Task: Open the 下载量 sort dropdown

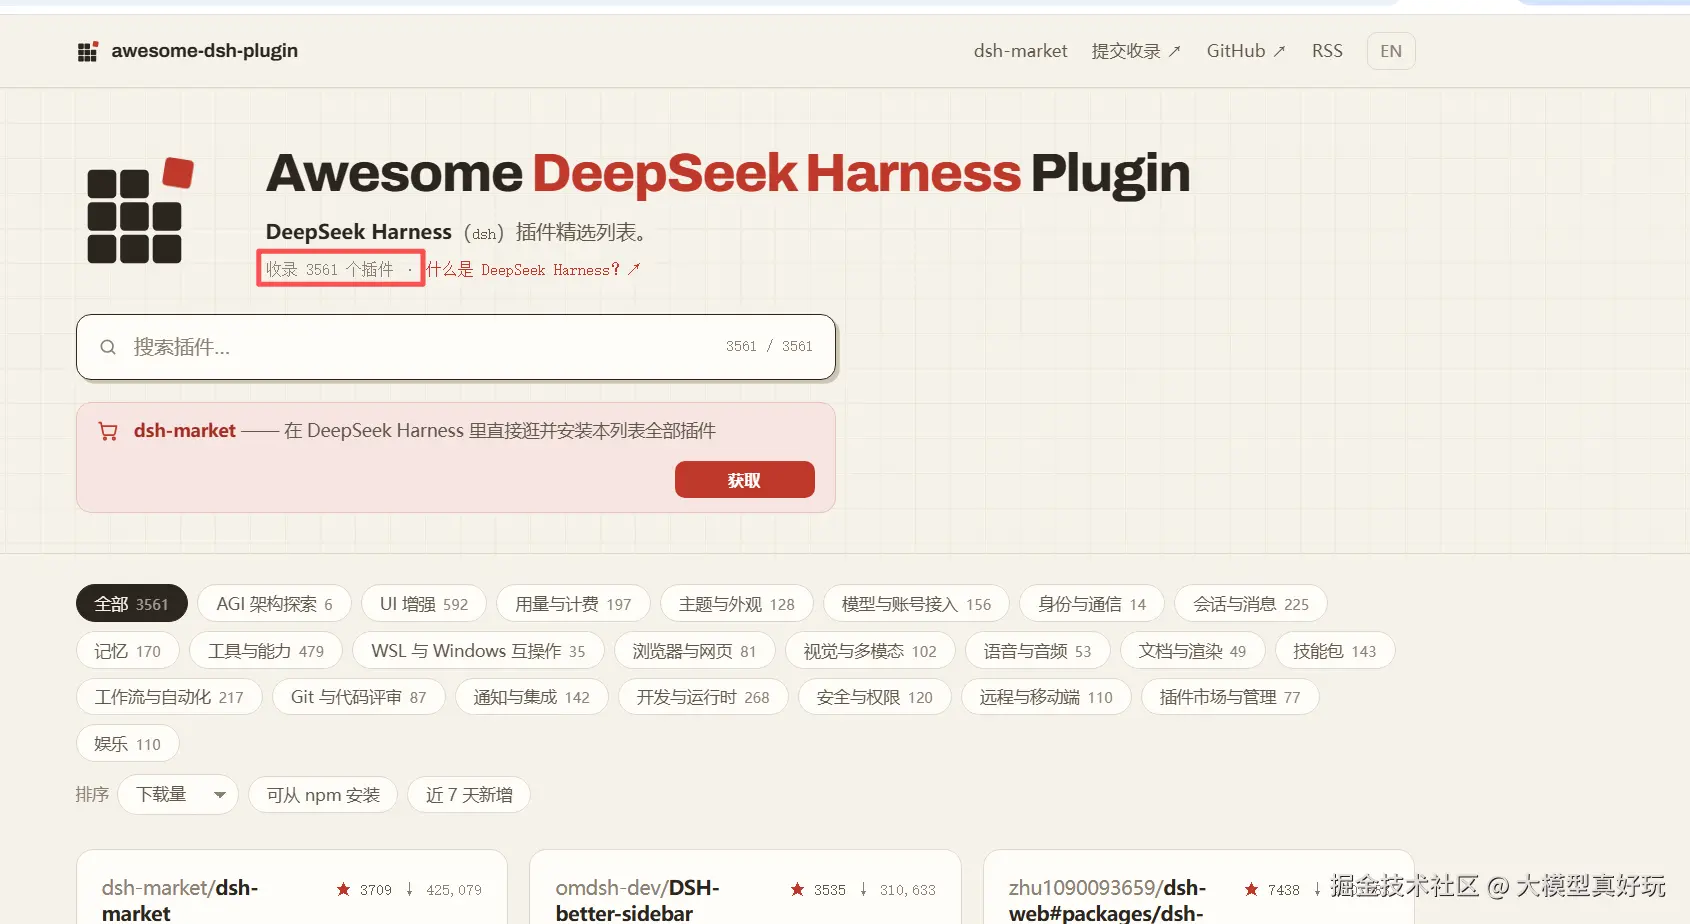Action: point(178,794)
